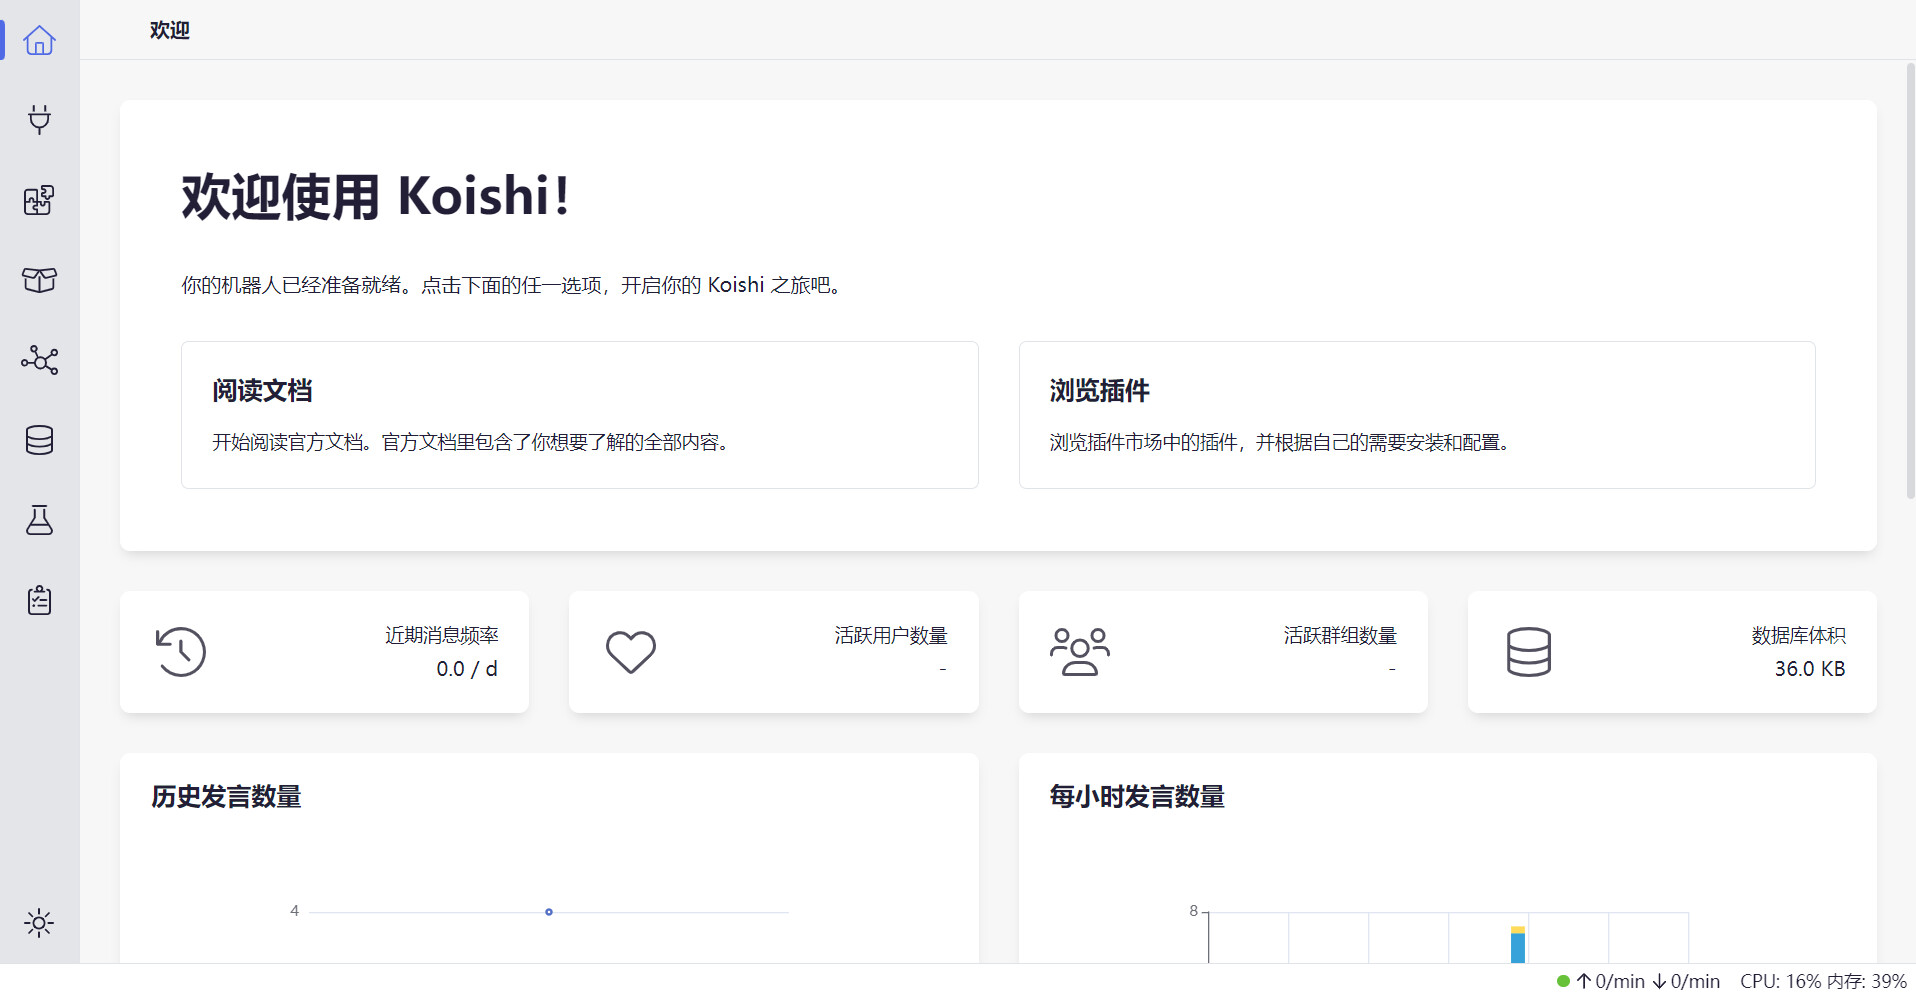The image size is (1916, 997).
Task: Click the 欢迎使用 Koishi! heading
Action: [376, 196]
